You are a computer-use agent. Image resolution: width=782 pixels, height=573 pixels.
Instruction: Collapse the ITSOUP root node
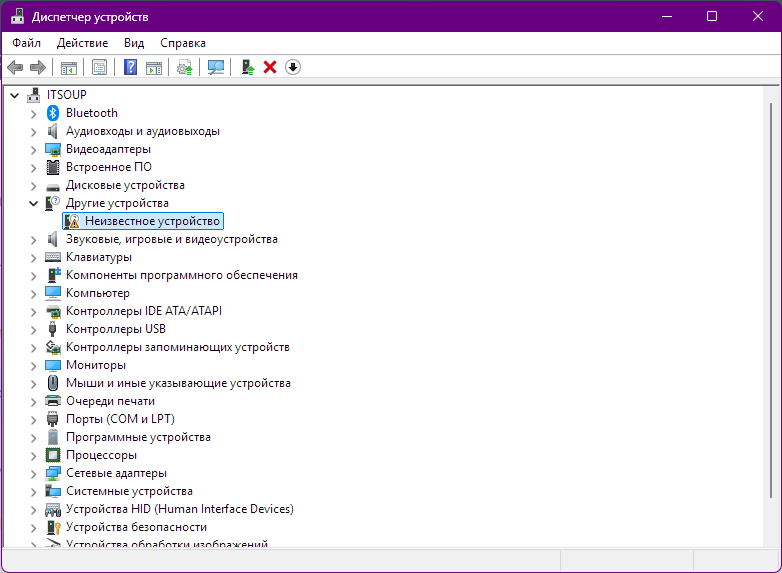14,95
